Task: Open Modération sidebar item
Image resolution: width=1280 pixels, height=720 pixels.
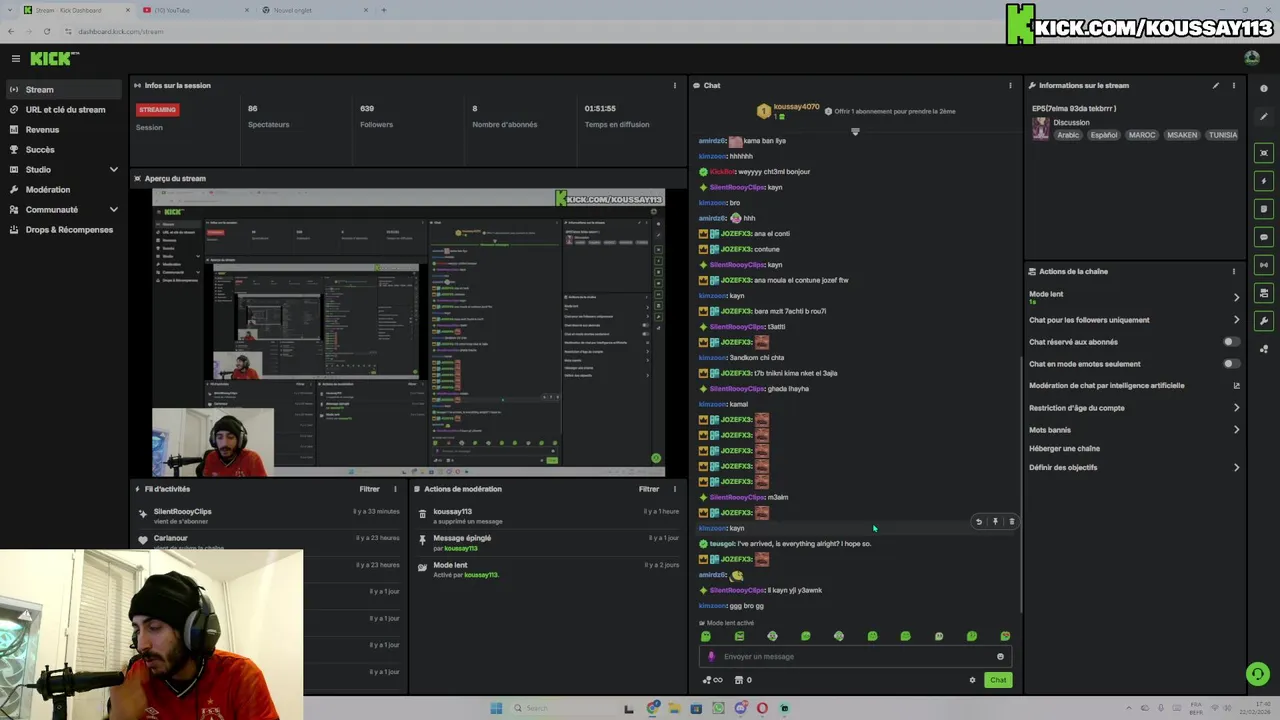Action: coord(64,190)
